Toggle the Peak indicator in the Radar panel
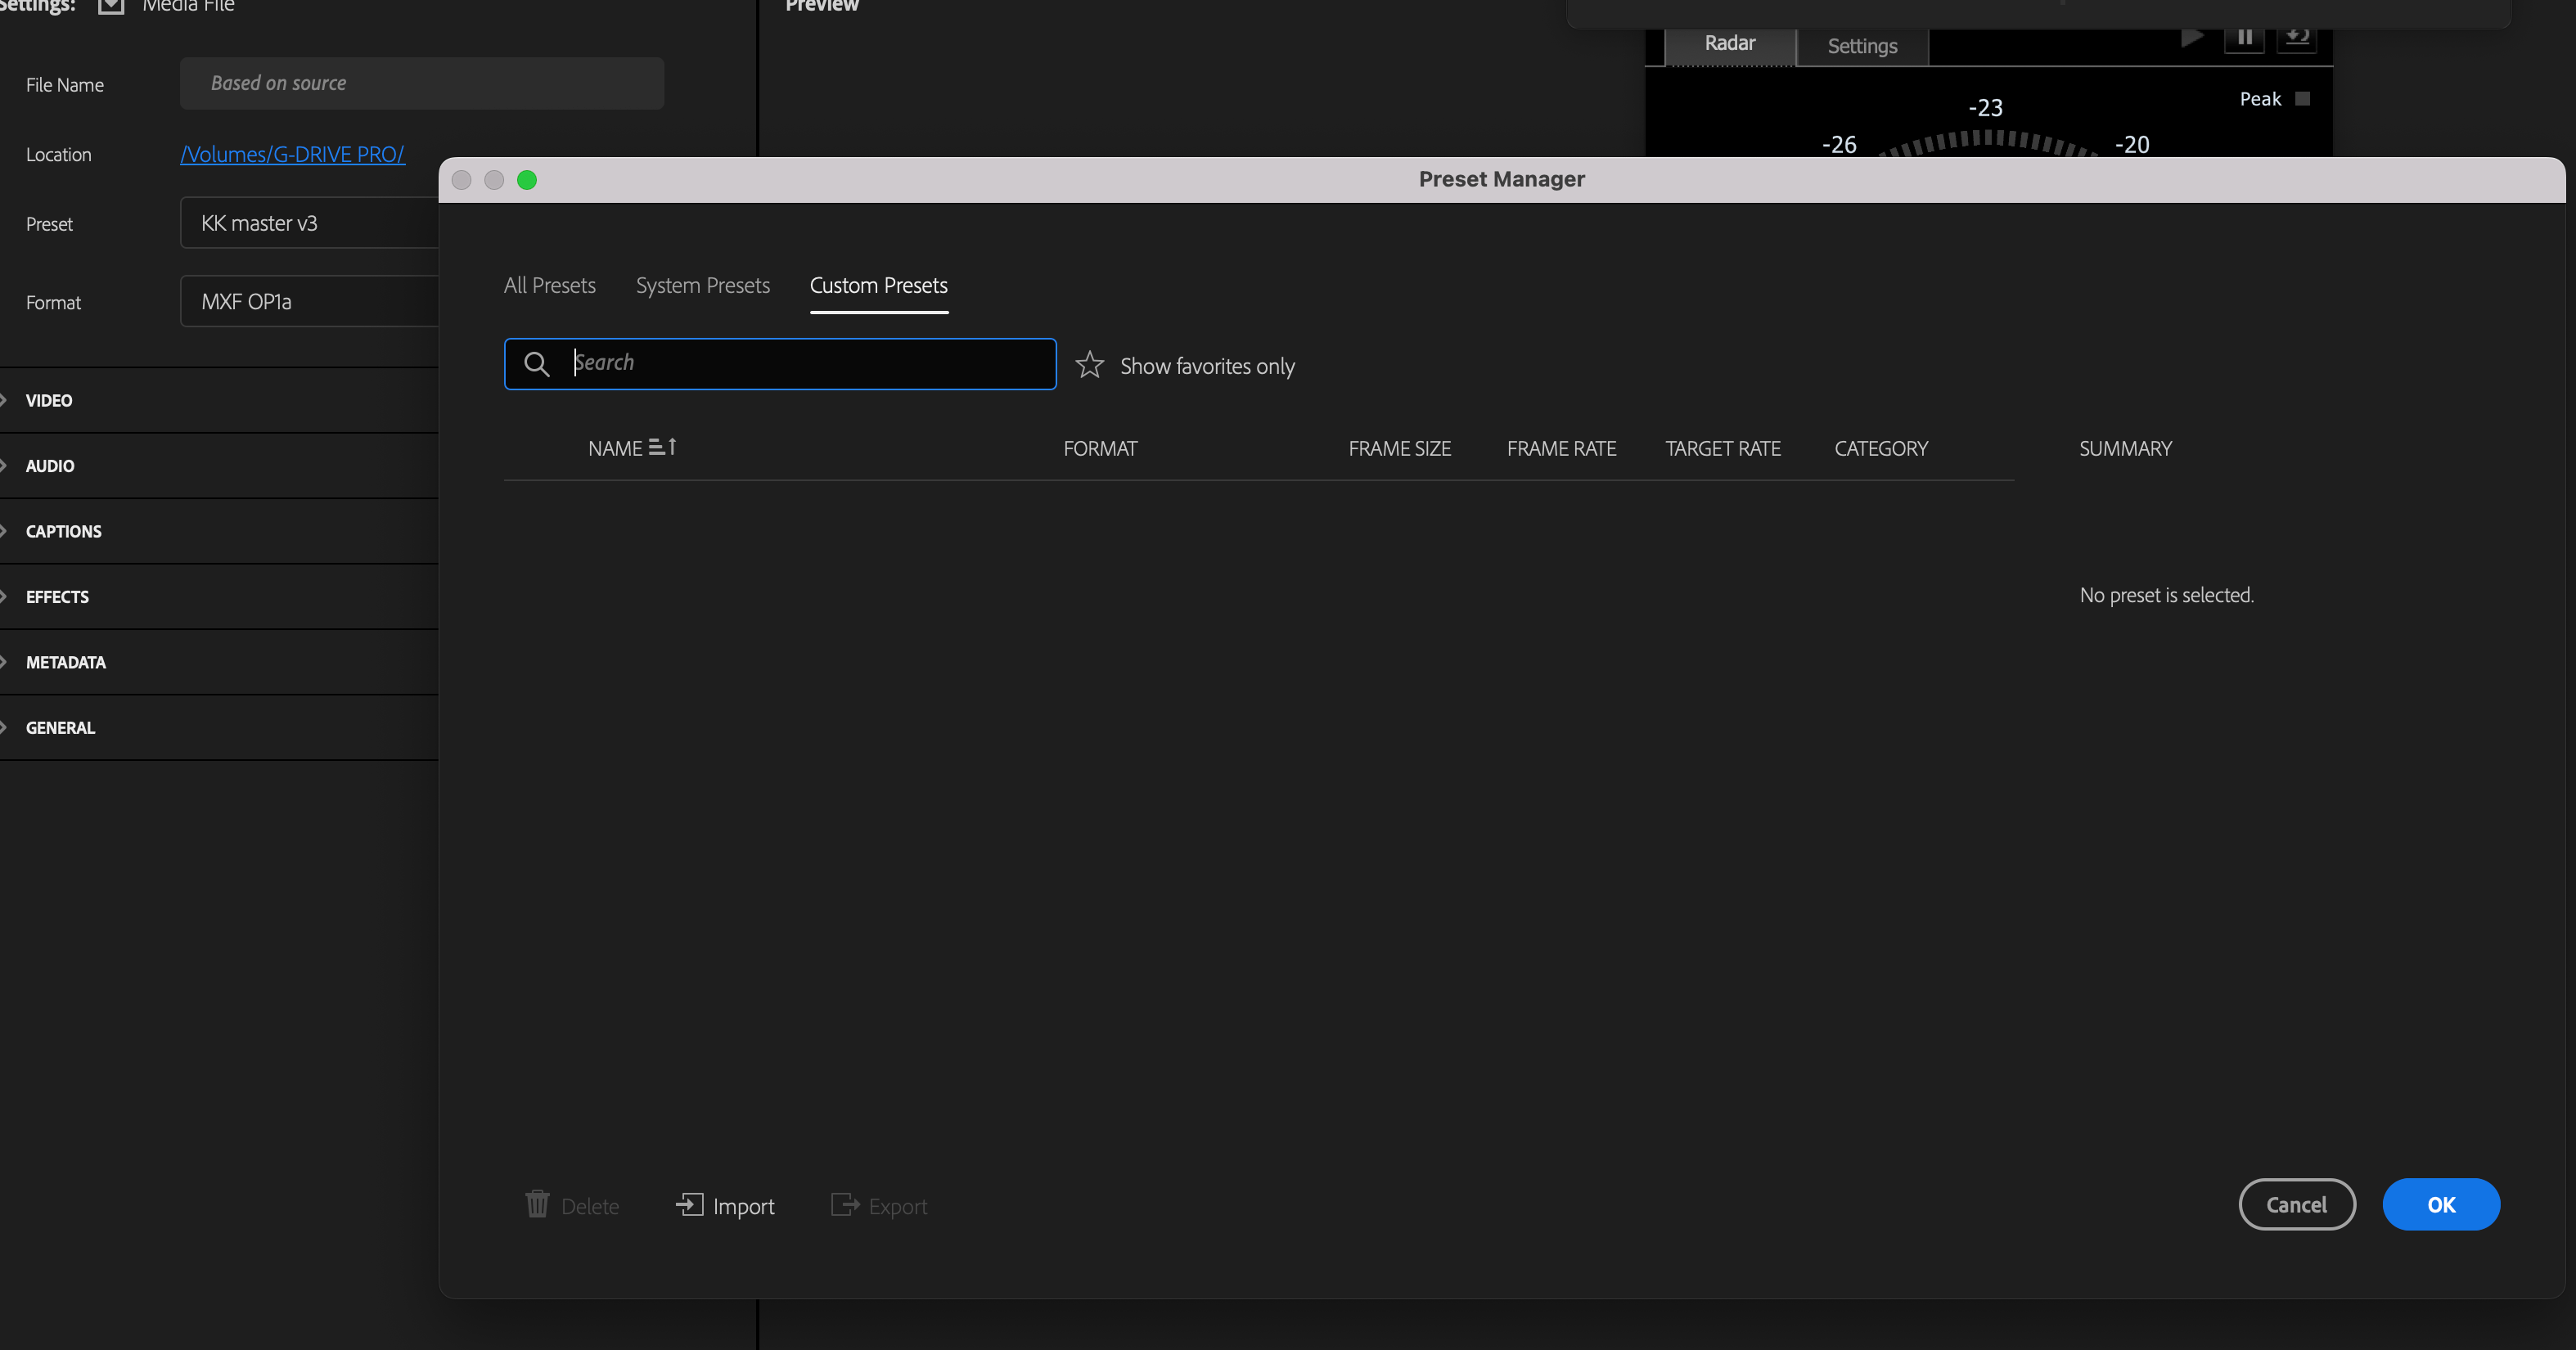 (2304, 98)
